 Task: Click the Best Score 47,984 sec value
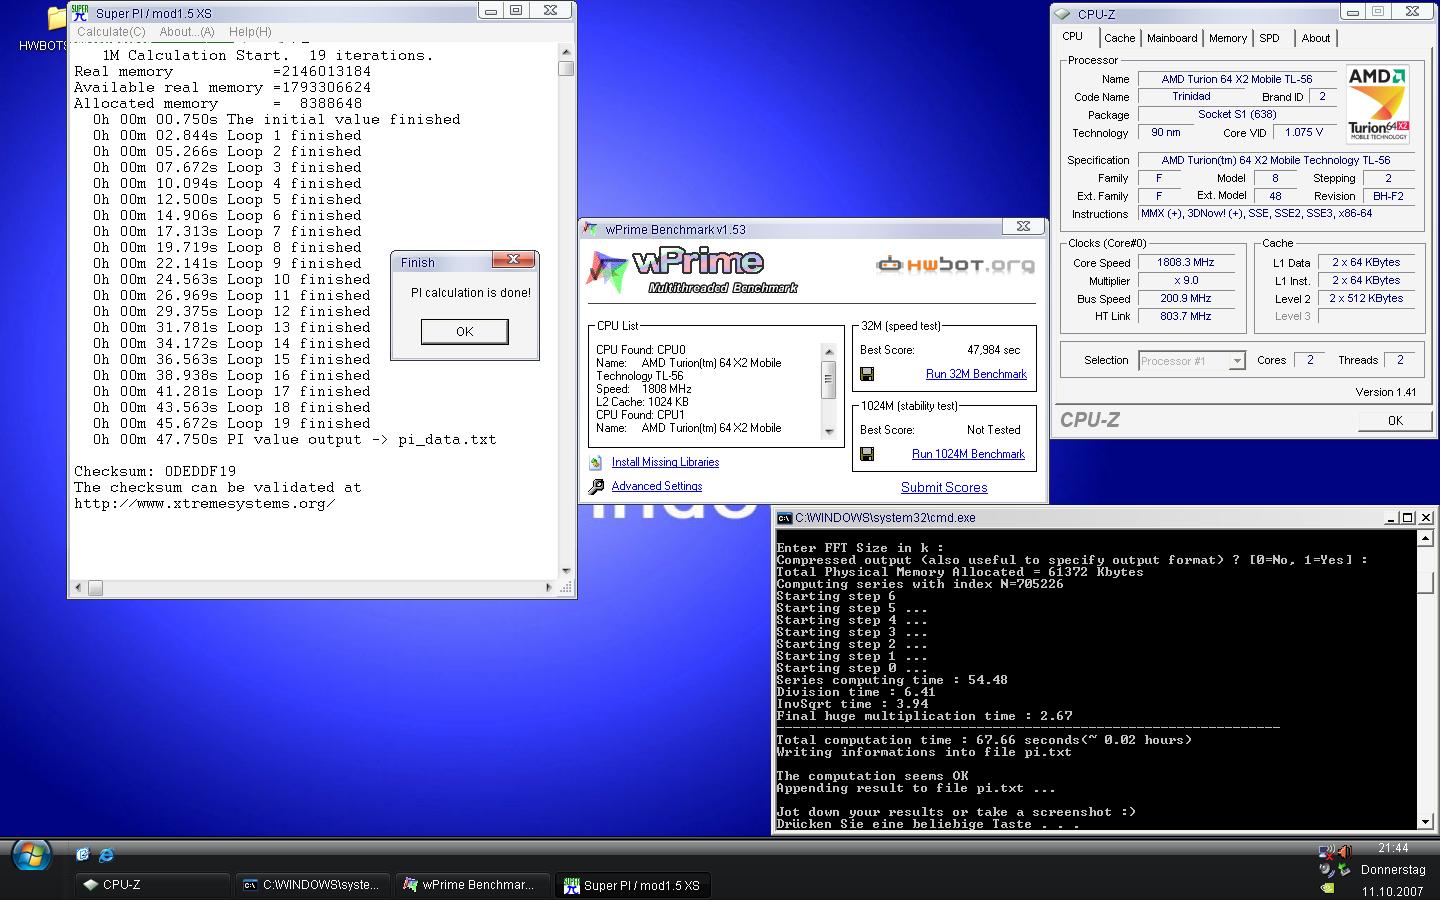(994, 350)
